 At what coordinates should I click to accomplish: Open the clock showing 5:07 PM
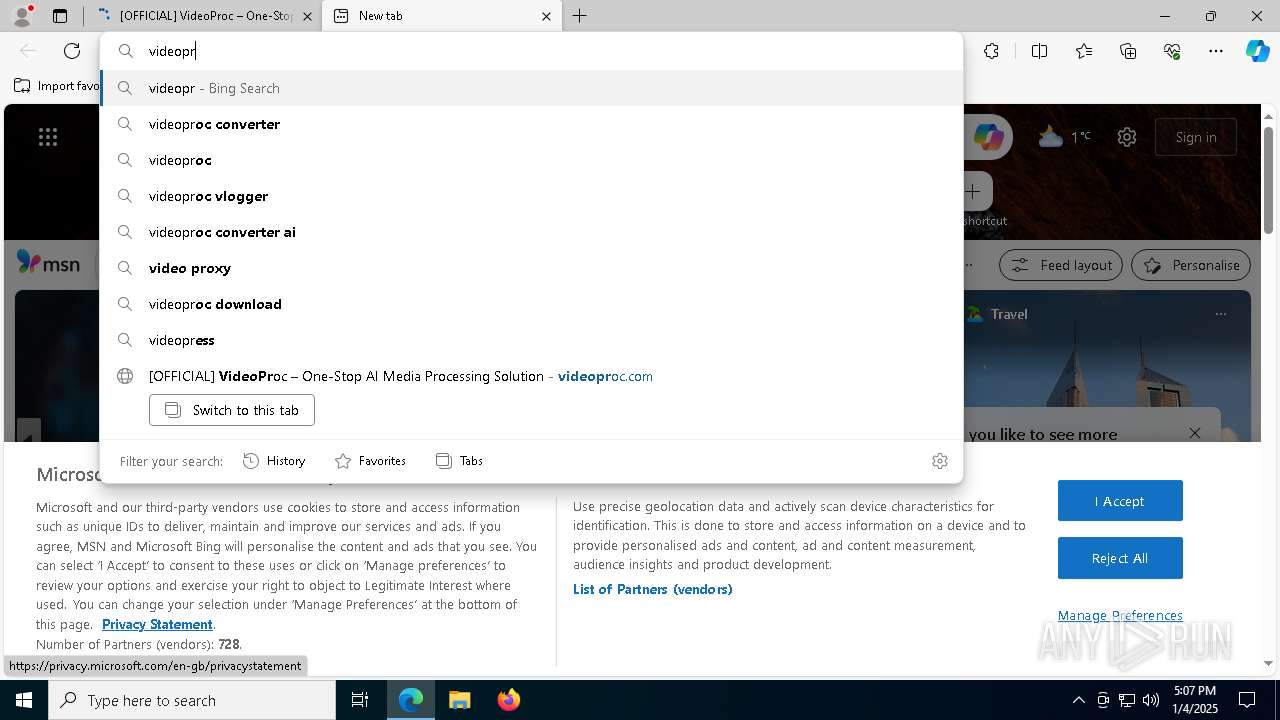(1194, 700)
